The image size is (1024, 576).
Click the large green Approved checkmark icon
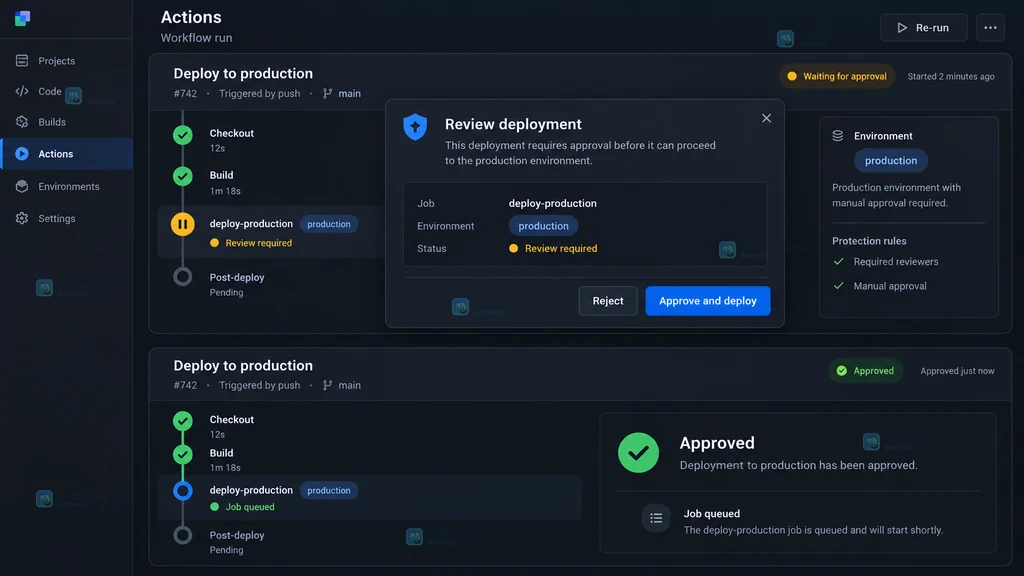(638, 453)
